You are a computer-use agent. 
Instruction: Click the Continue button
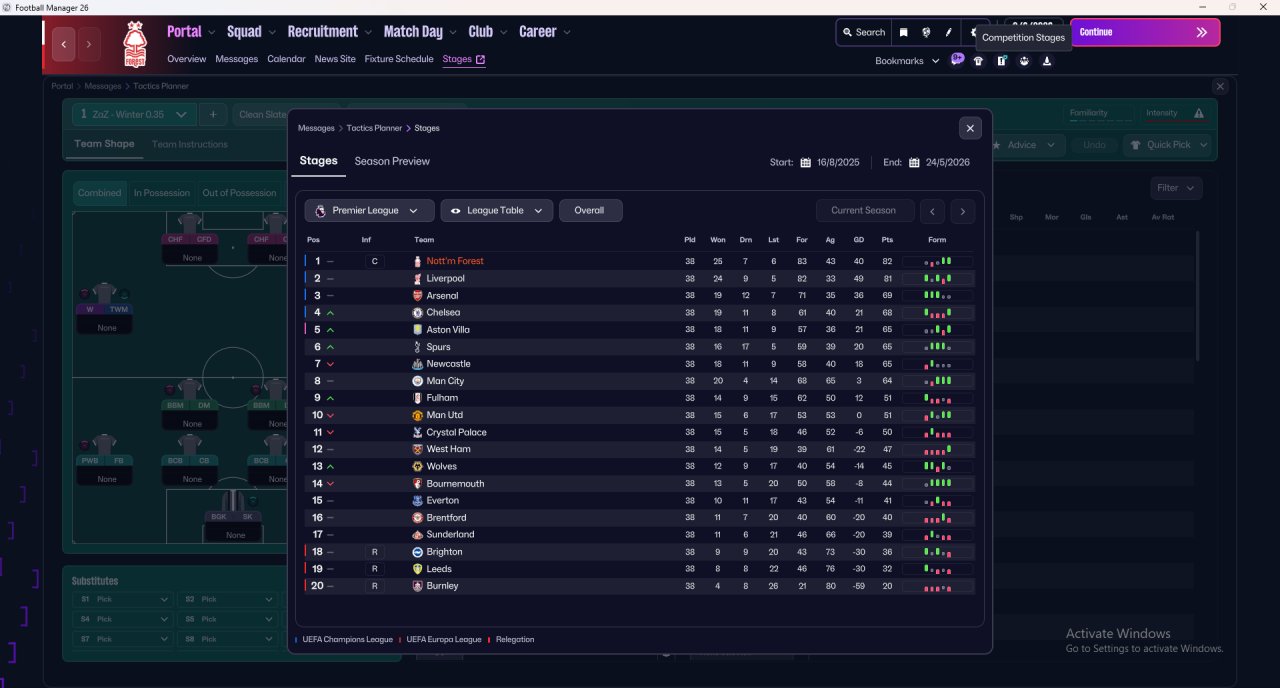(1145, 32)
